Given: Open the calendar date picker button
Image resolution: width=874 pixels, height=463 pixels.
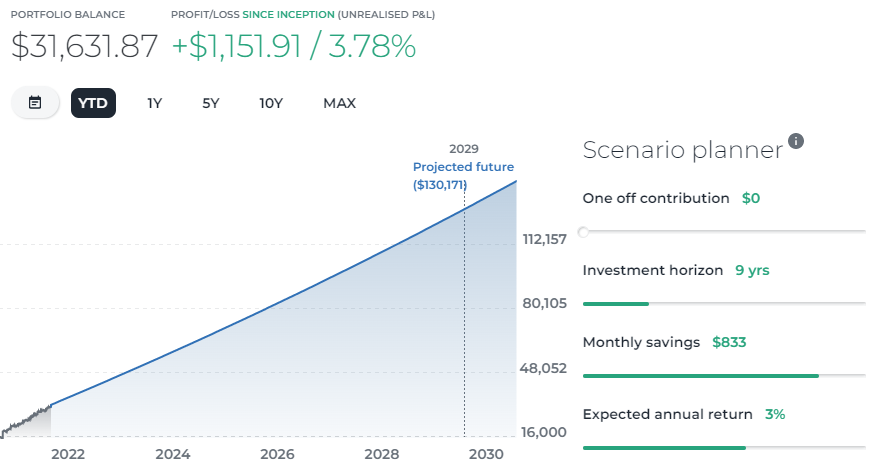Looking at the screenshot, I should point(35,103).
